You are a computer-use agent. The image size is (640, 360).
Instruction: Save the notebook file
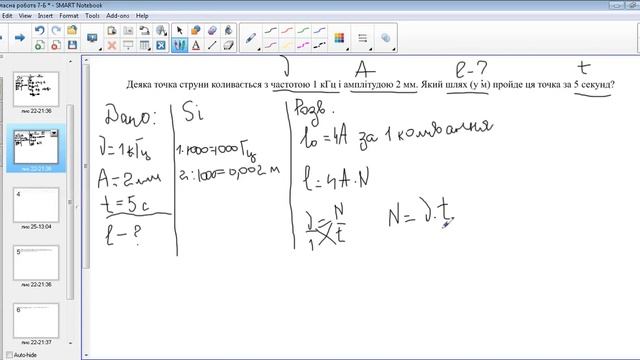click(72, 45)
